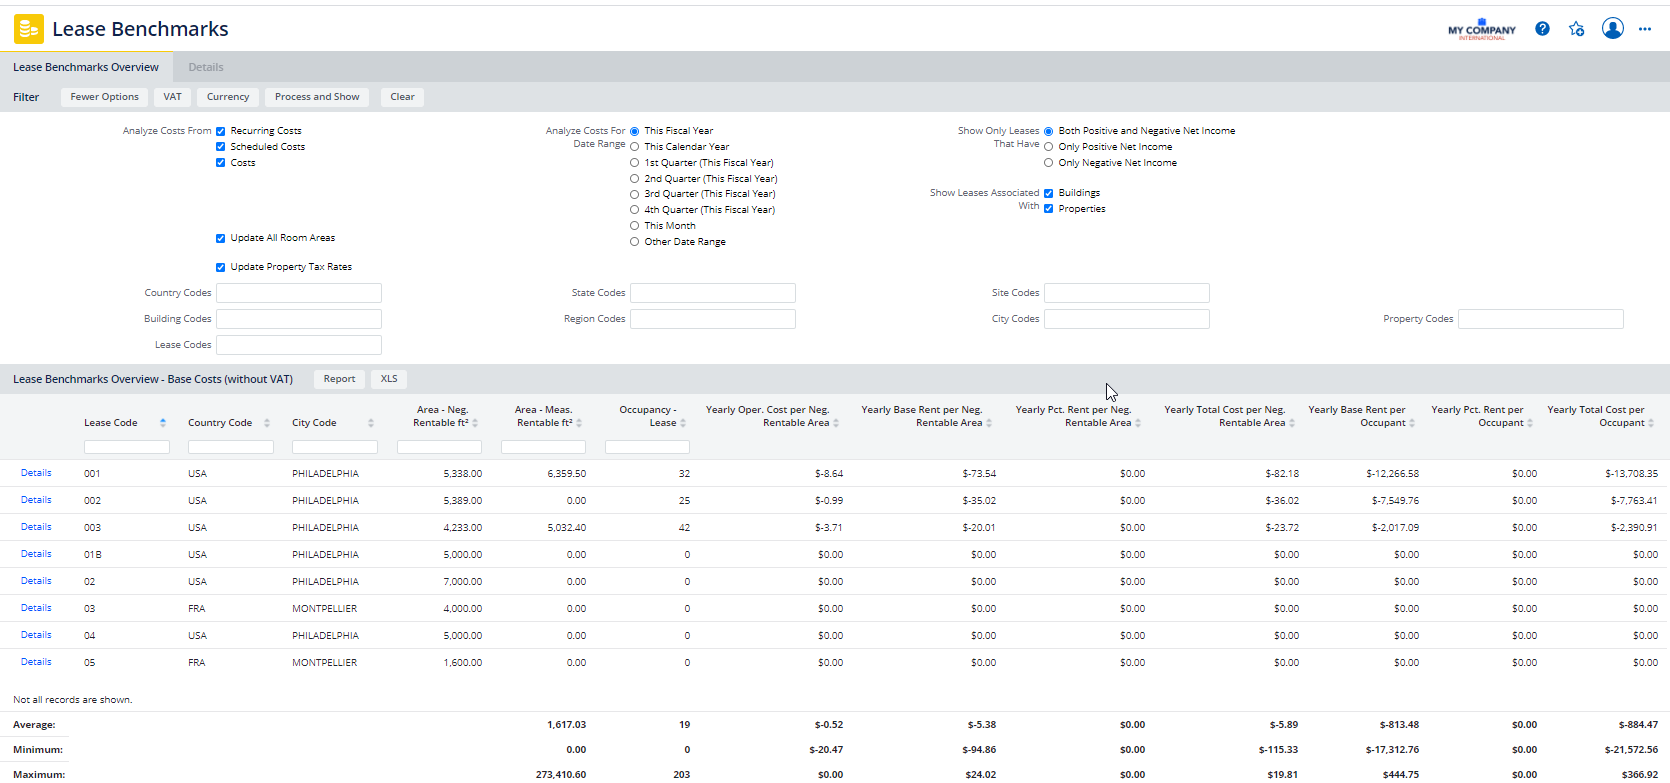This screenshot has width=1670, height=783.
Task: Switch to the Details tab
Action: 206,67
